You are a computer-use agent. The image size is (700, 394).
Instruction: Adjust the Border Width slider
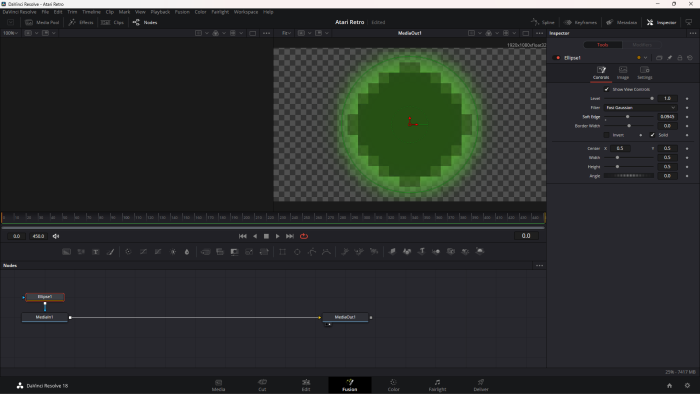pos(629,126)
